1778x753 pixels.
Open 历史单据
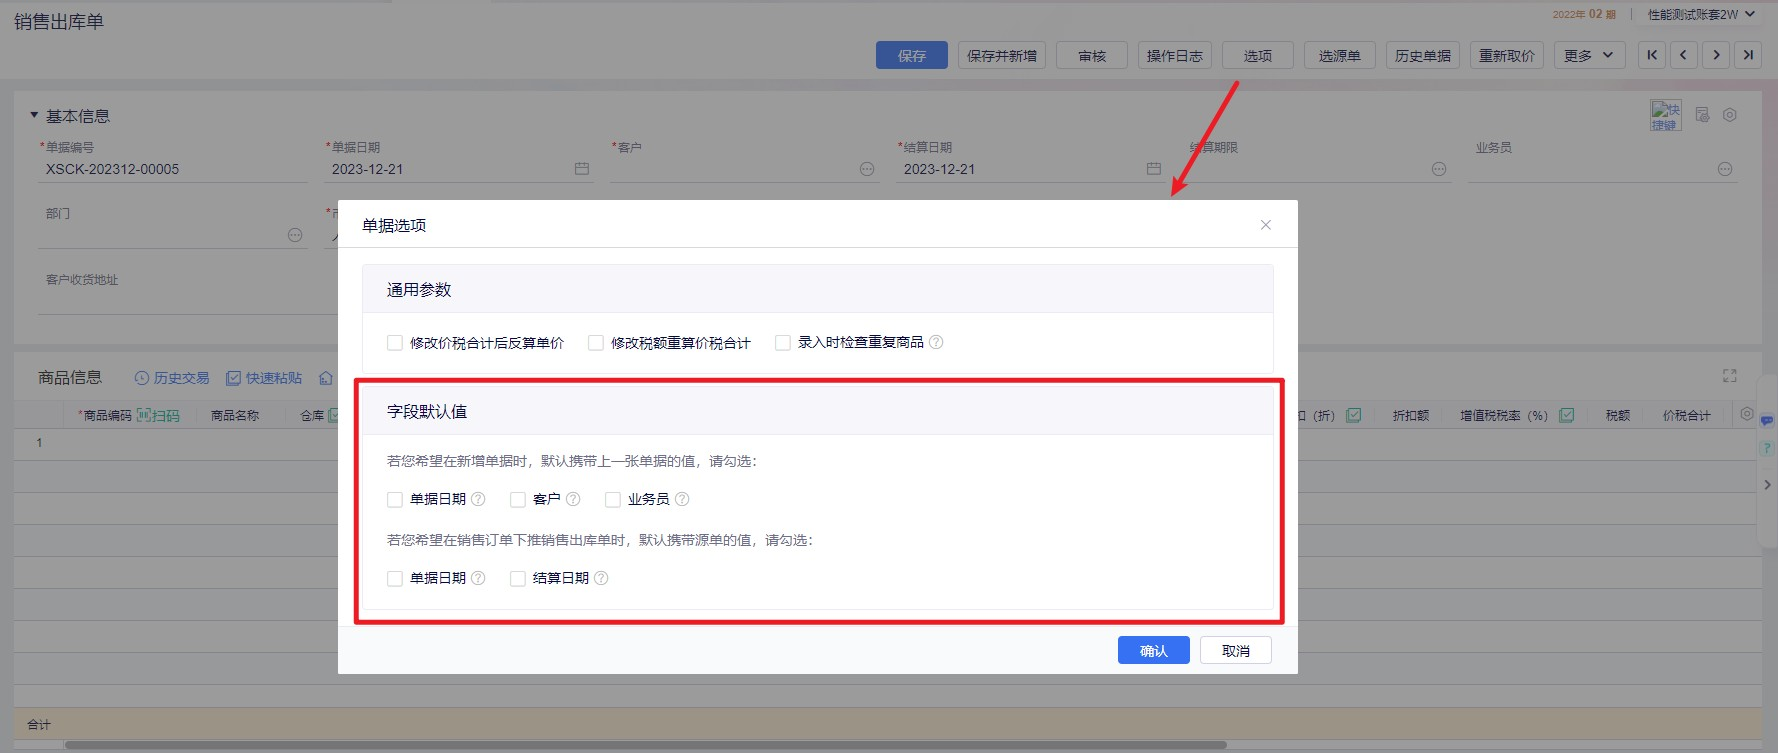pyautogui.click(x=1423, y=55)
